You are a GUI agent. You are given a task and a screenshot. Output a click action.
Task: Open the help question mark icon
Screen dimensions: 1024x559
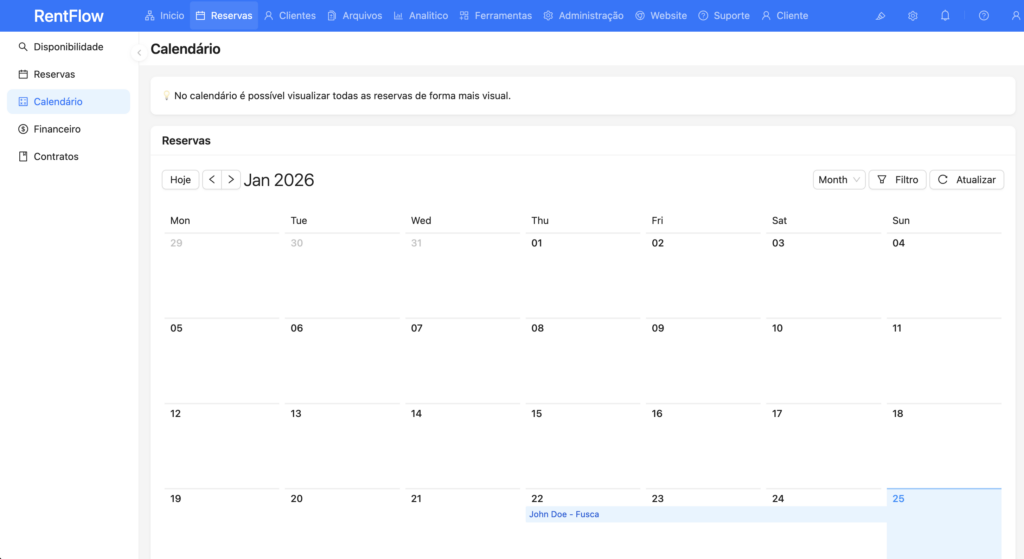pyautogui.click(x=984, y=16)
